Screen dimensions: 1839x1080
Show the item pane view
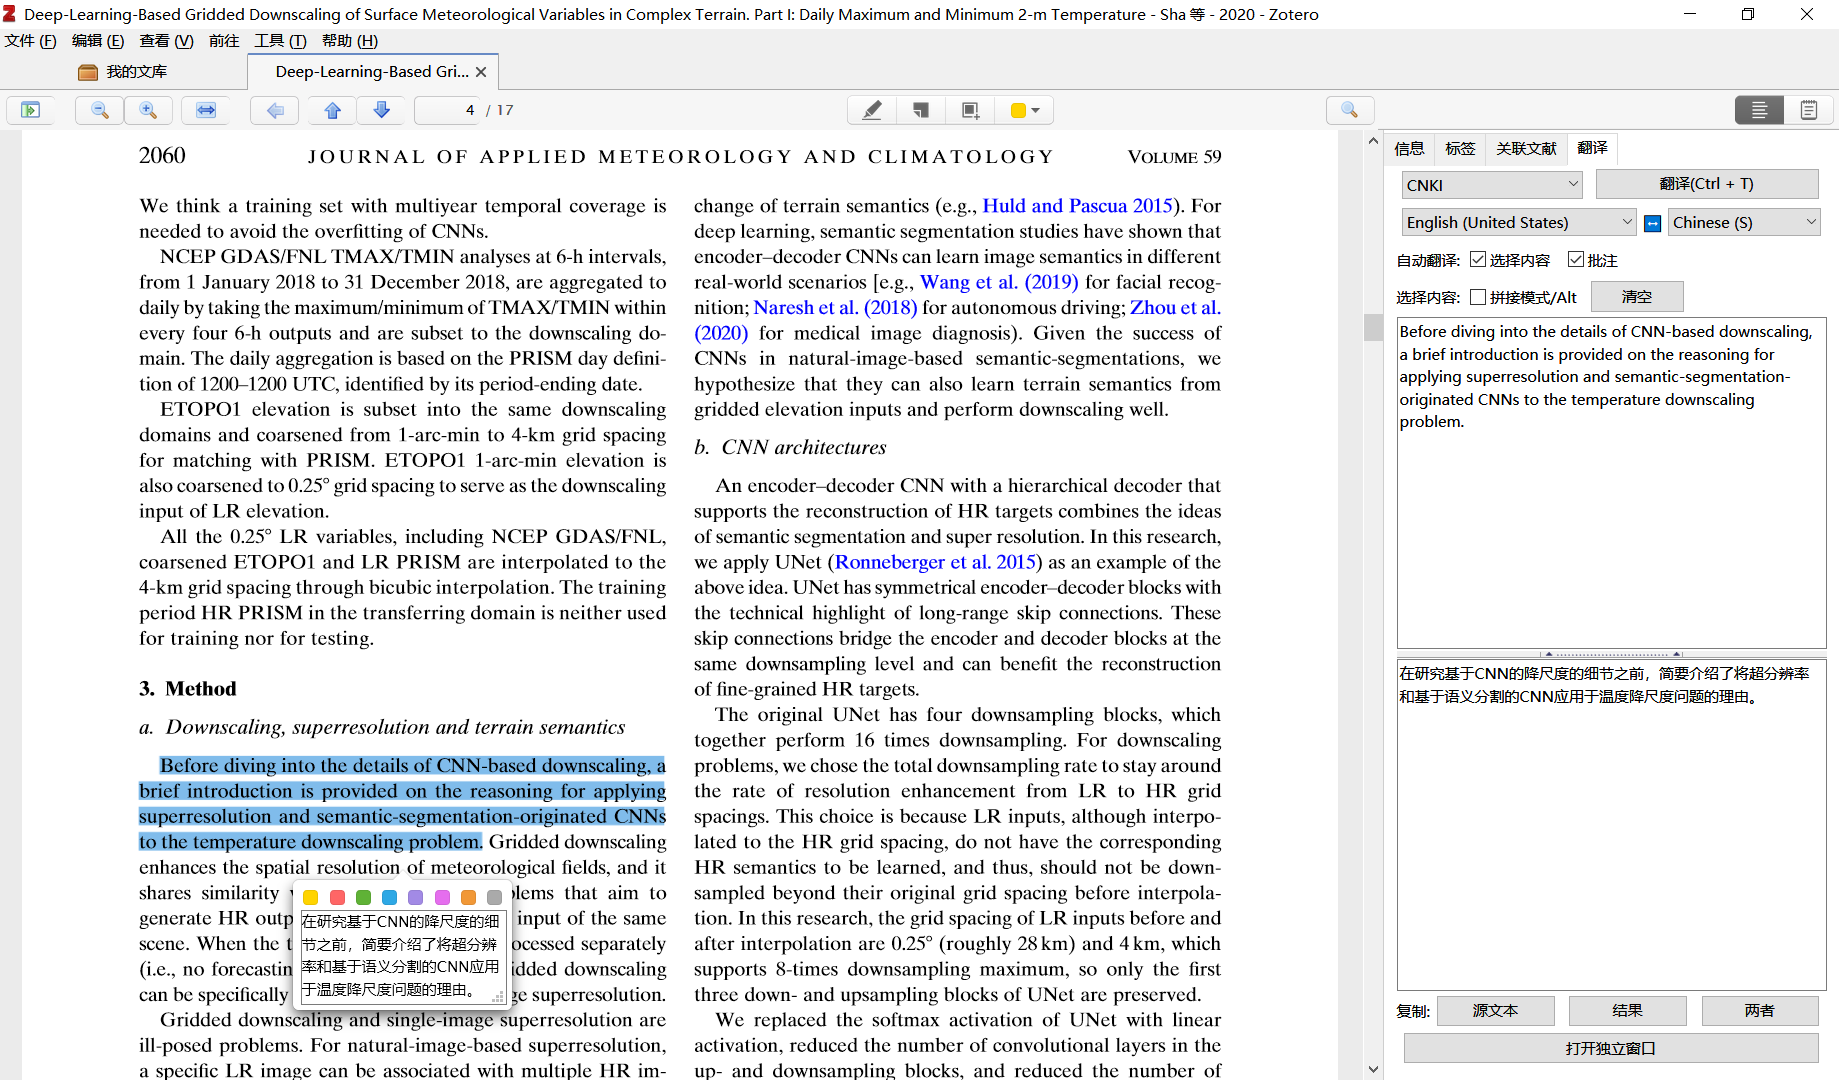click(x=1760, y=110)
